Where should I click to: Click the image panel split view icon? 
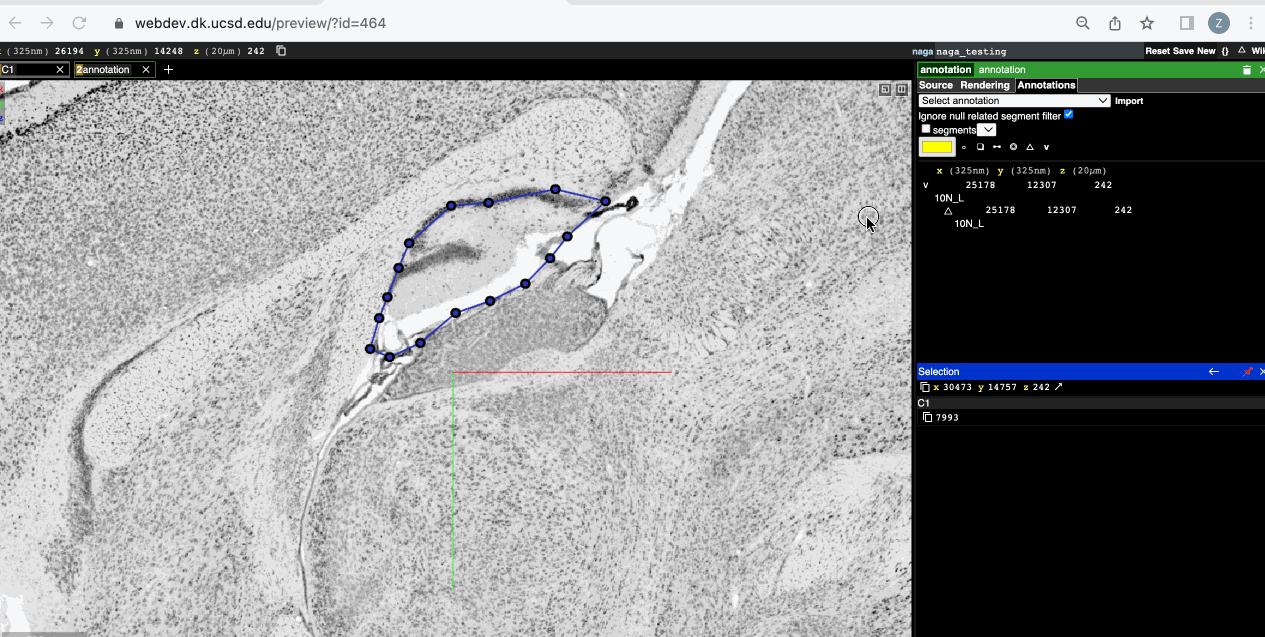[x=901, y=89]
